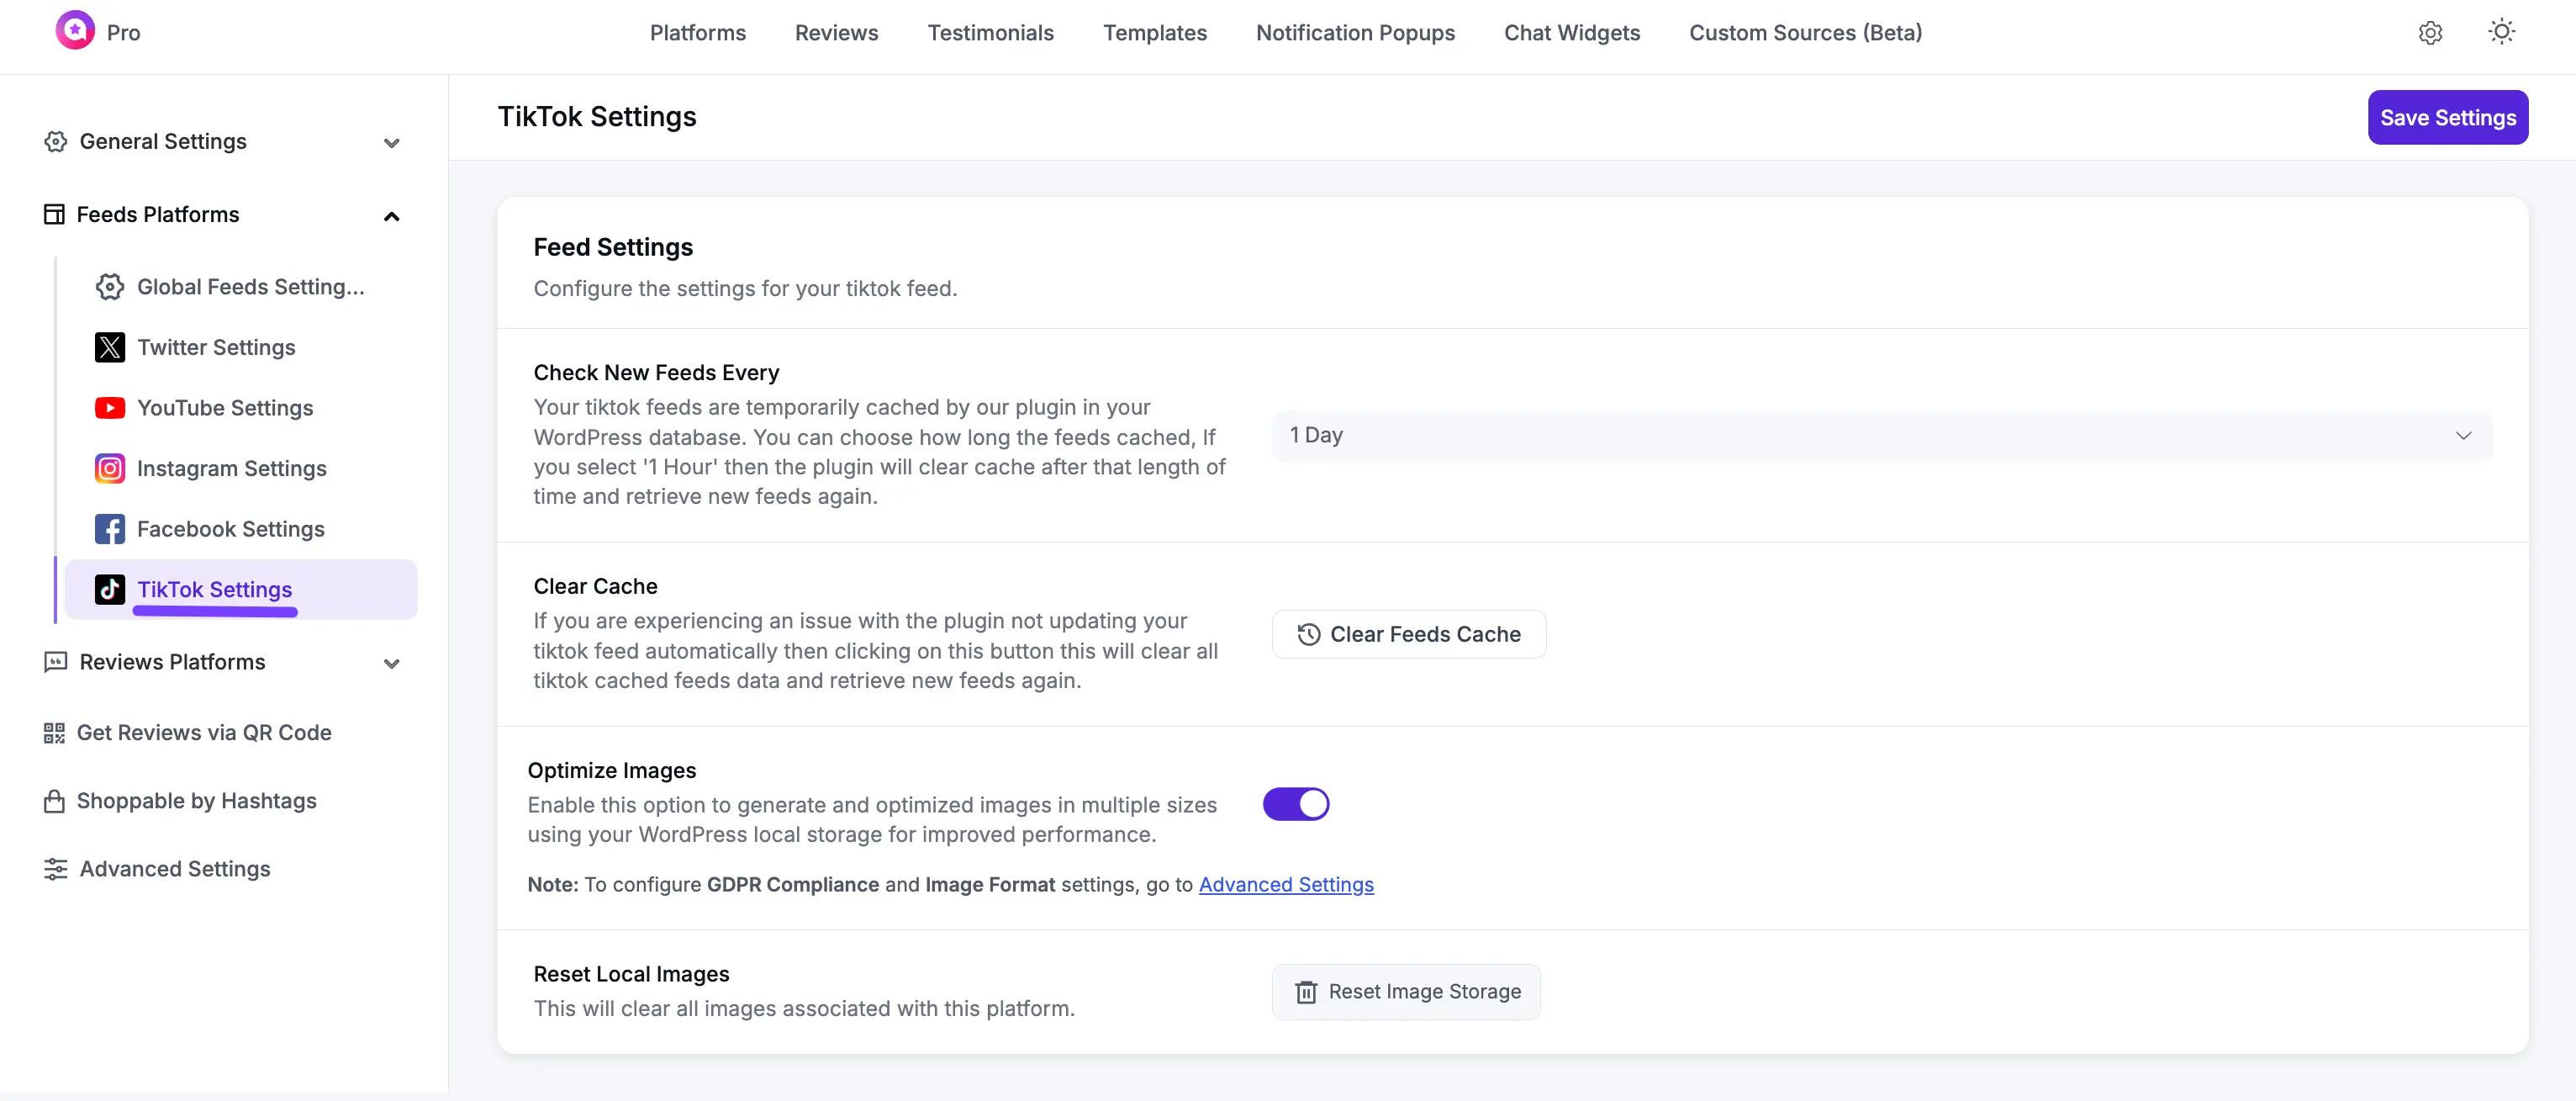This screenshot has width=2576, height=1101.
Task: Toggle dark mode with the sun icon
Action: pyautogui.click(x=2501, y=33)
